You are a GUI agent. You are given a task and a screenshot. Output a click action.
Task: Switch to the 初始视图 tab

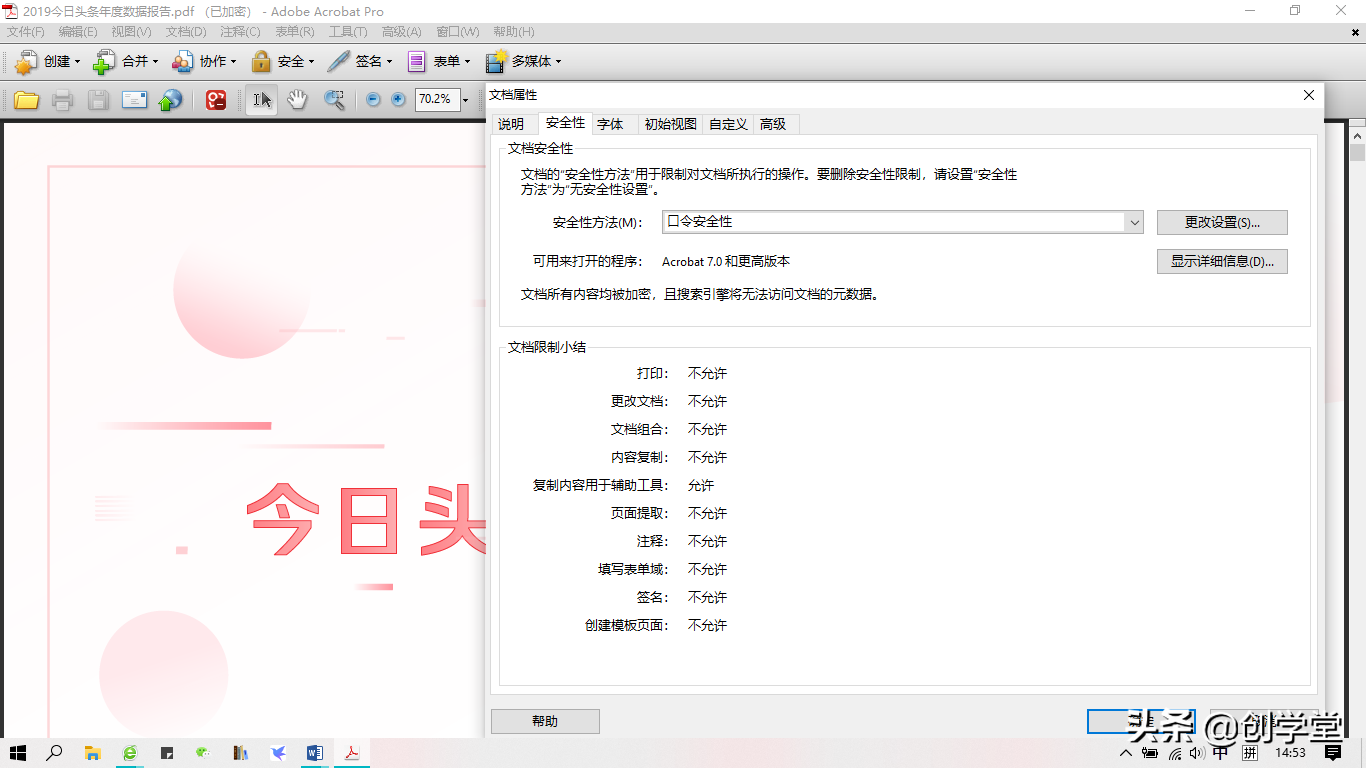coord(670,124)
